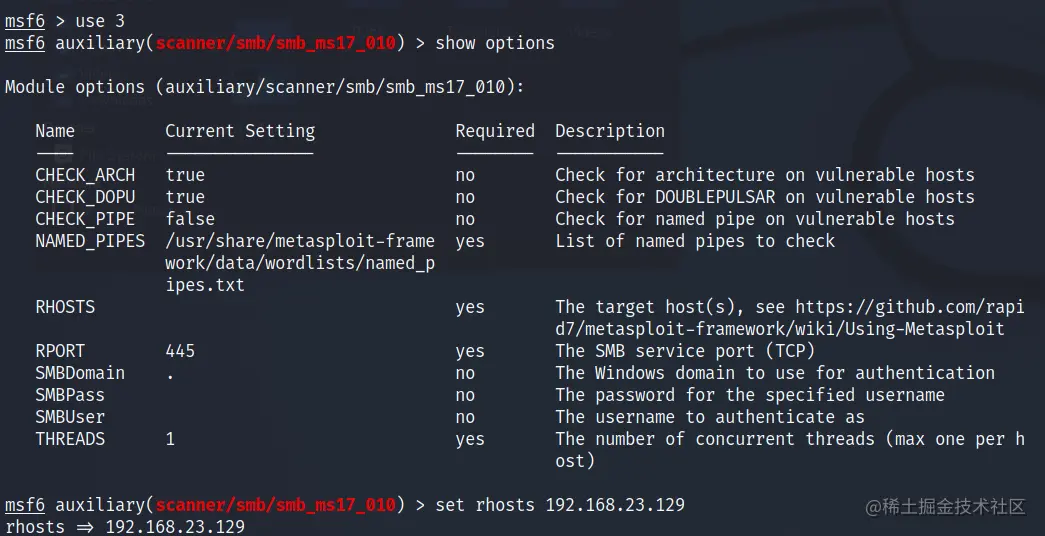Click the 'rhosts => 192.168.23.129' output line
The image size is (1045, 536).
pyautogui.click(x=125, y=527)
